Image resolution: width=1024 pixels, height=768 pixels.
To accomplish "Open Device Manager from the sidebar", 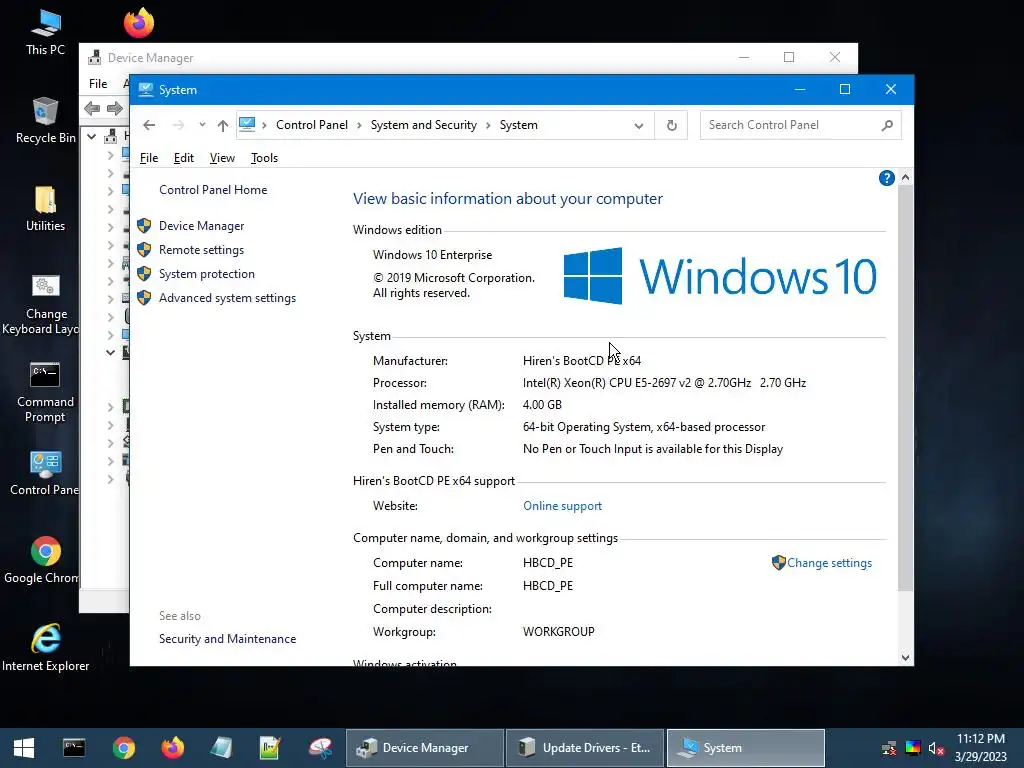I will (202, 226).
